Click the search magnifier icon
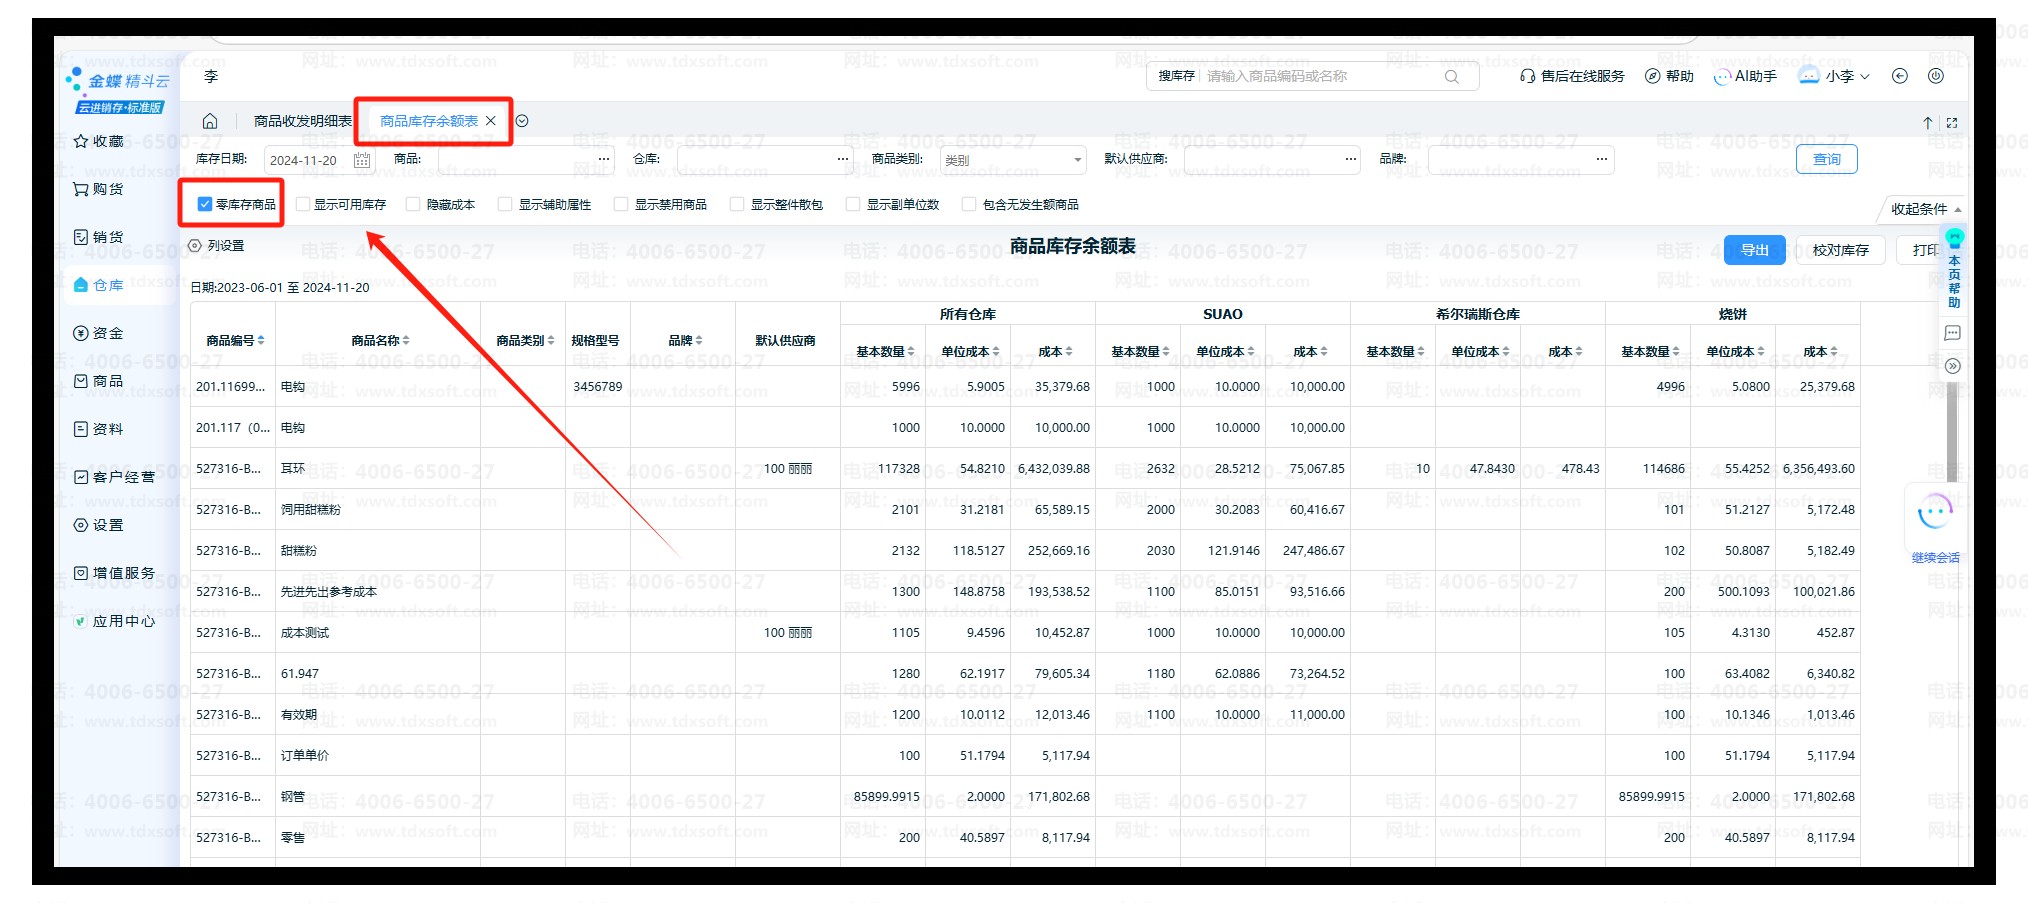Image resolution: width=2028 pixels, height=903 pixels. point(1451,77)
